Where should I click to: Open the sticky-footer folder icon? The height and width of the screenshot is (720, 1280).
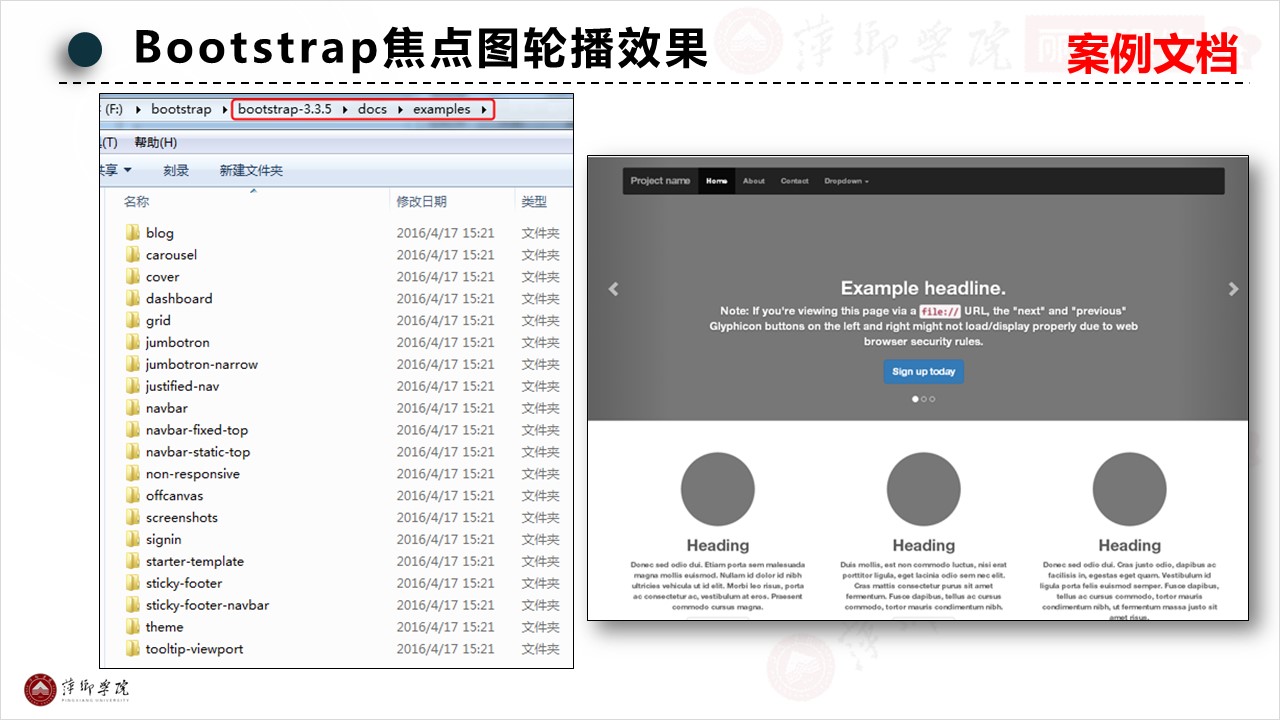[133, 584]
